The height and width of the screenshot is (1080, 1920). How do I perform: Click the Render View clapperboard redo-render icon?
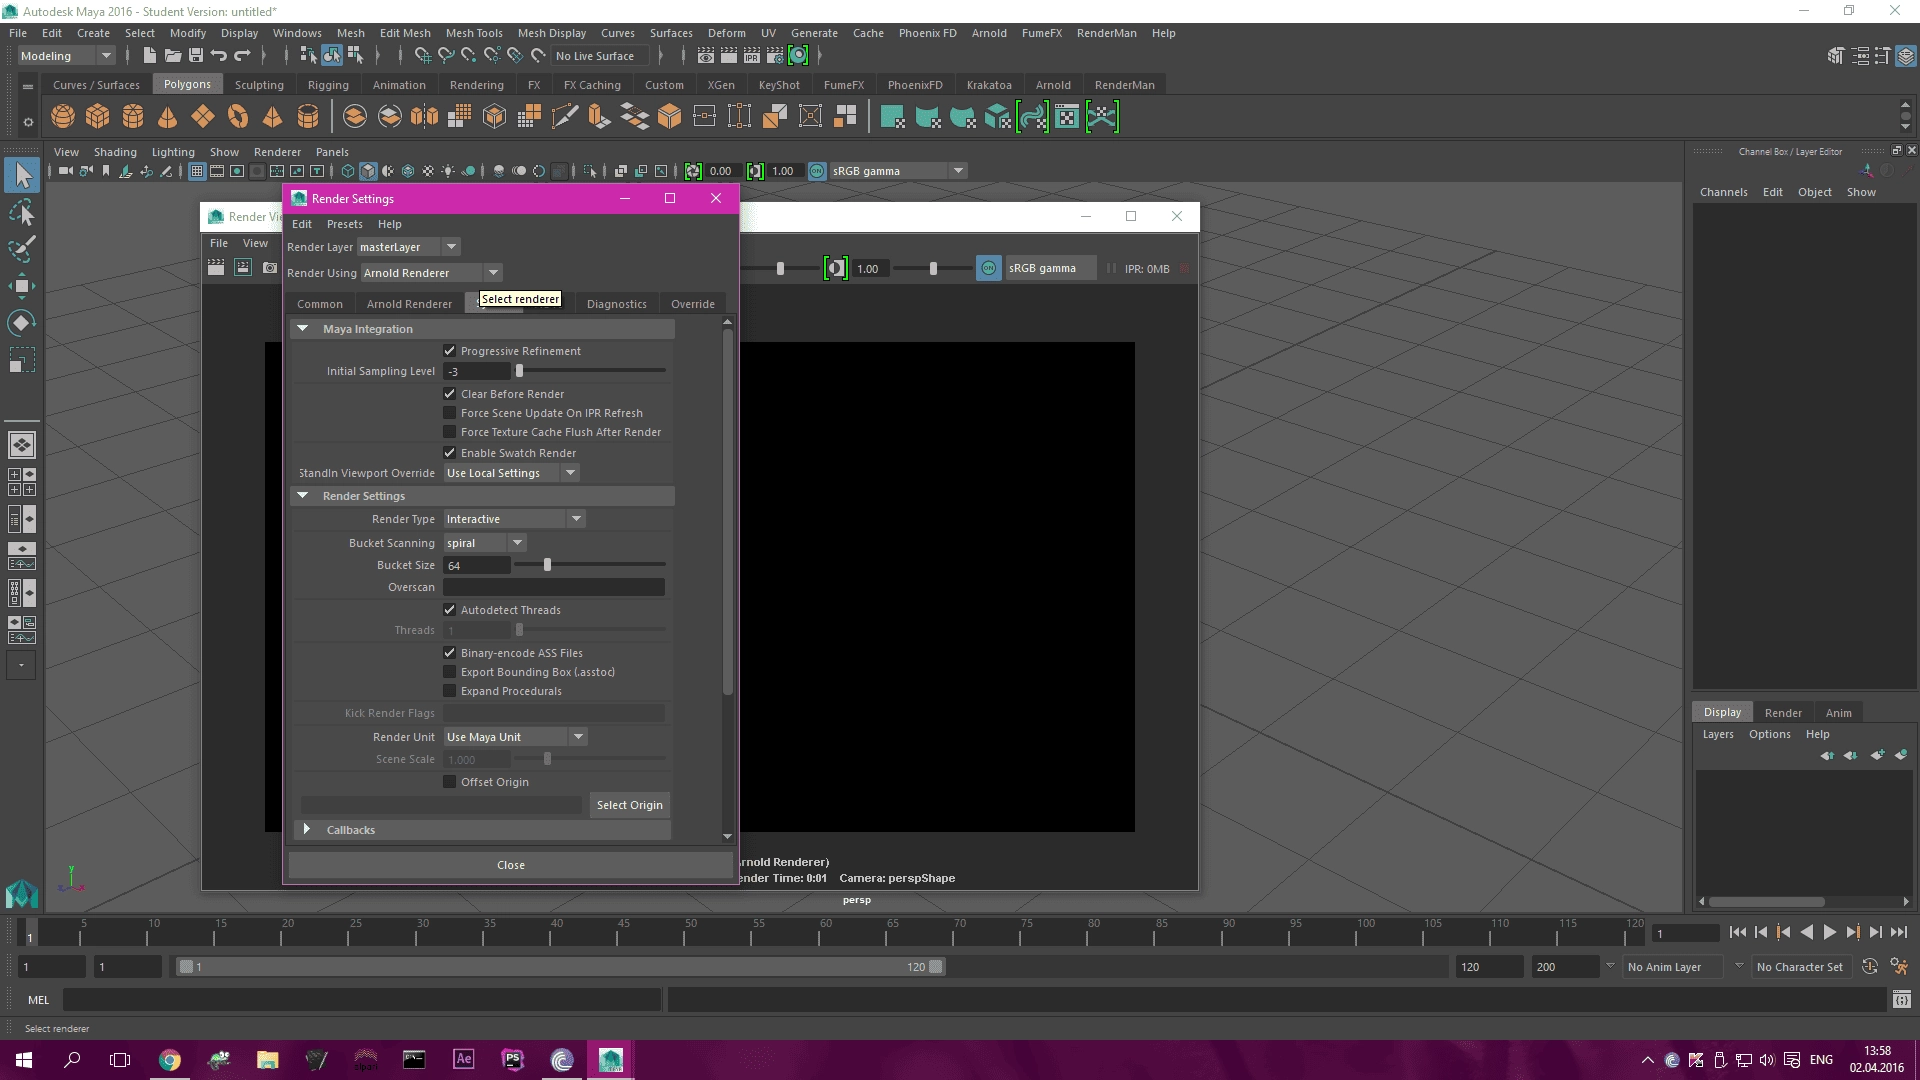pyautogui.click(x=216, y=268)
